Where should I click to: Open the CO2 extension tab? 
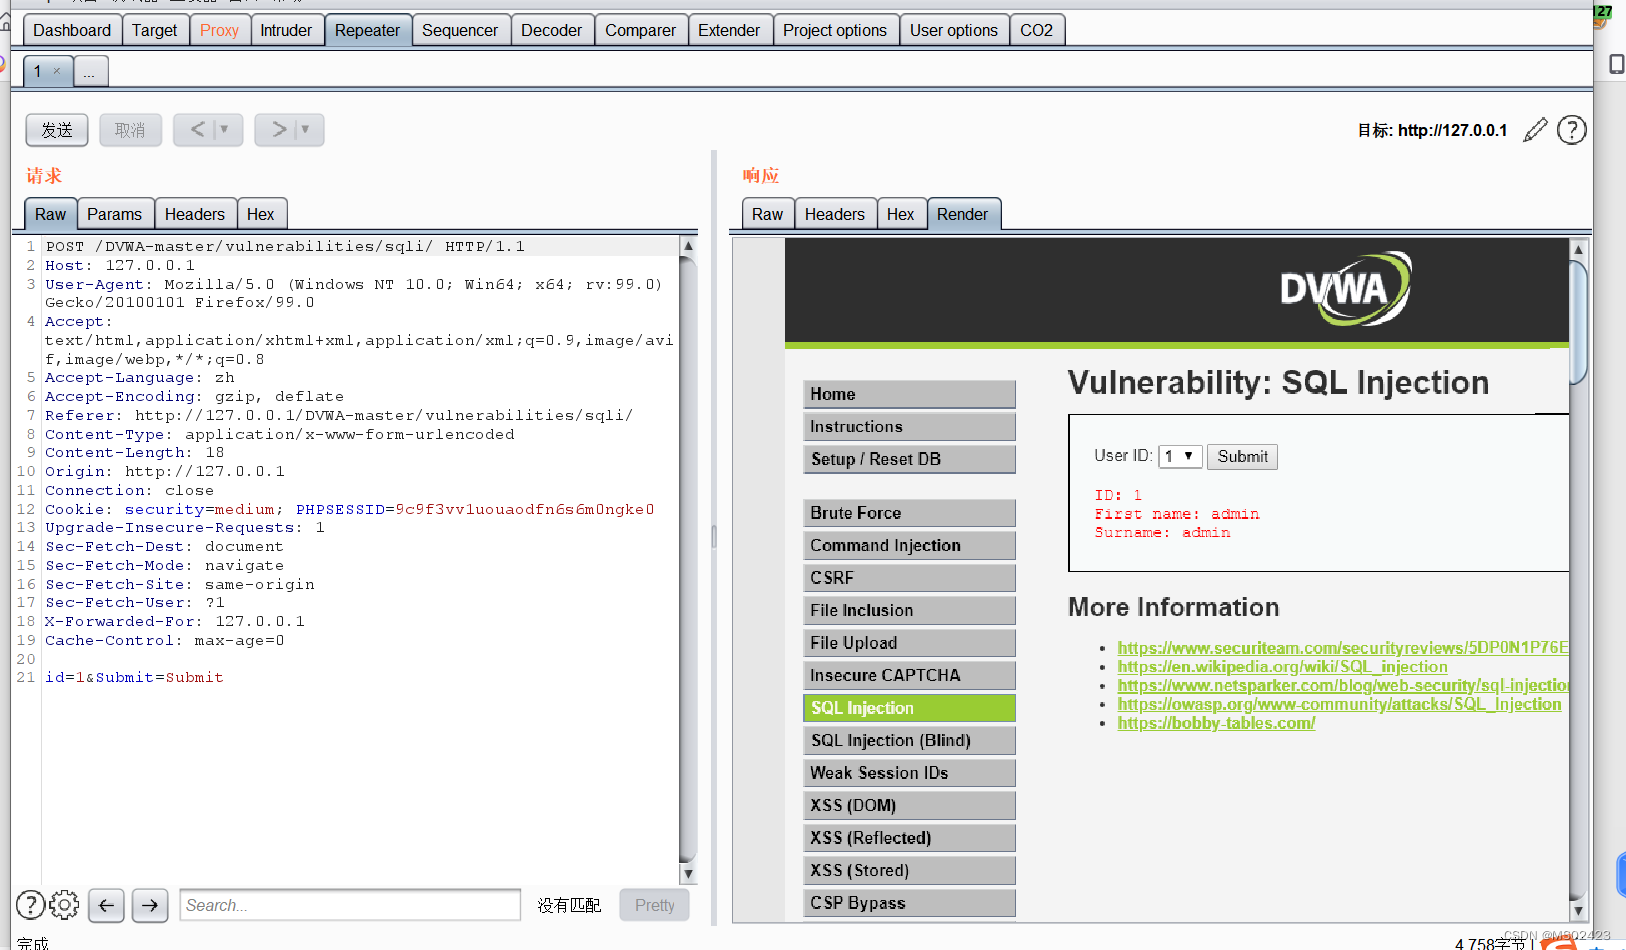[x=1036, y=30]
